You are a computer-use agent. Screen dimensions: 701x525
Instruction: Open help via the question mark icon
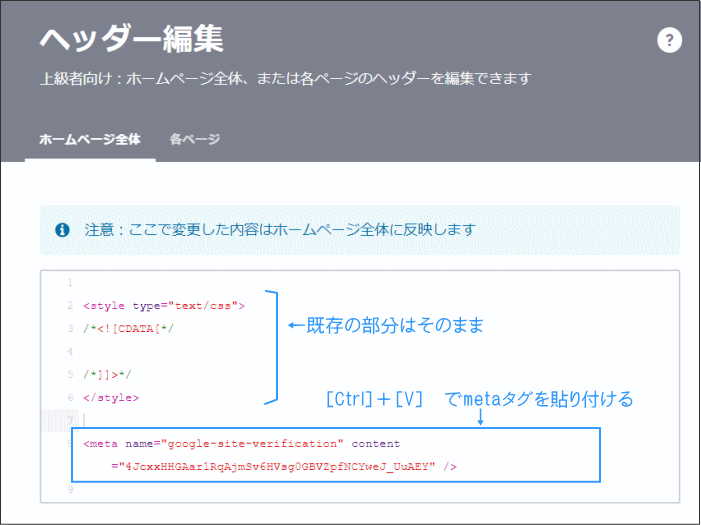(x=669, y=40)
